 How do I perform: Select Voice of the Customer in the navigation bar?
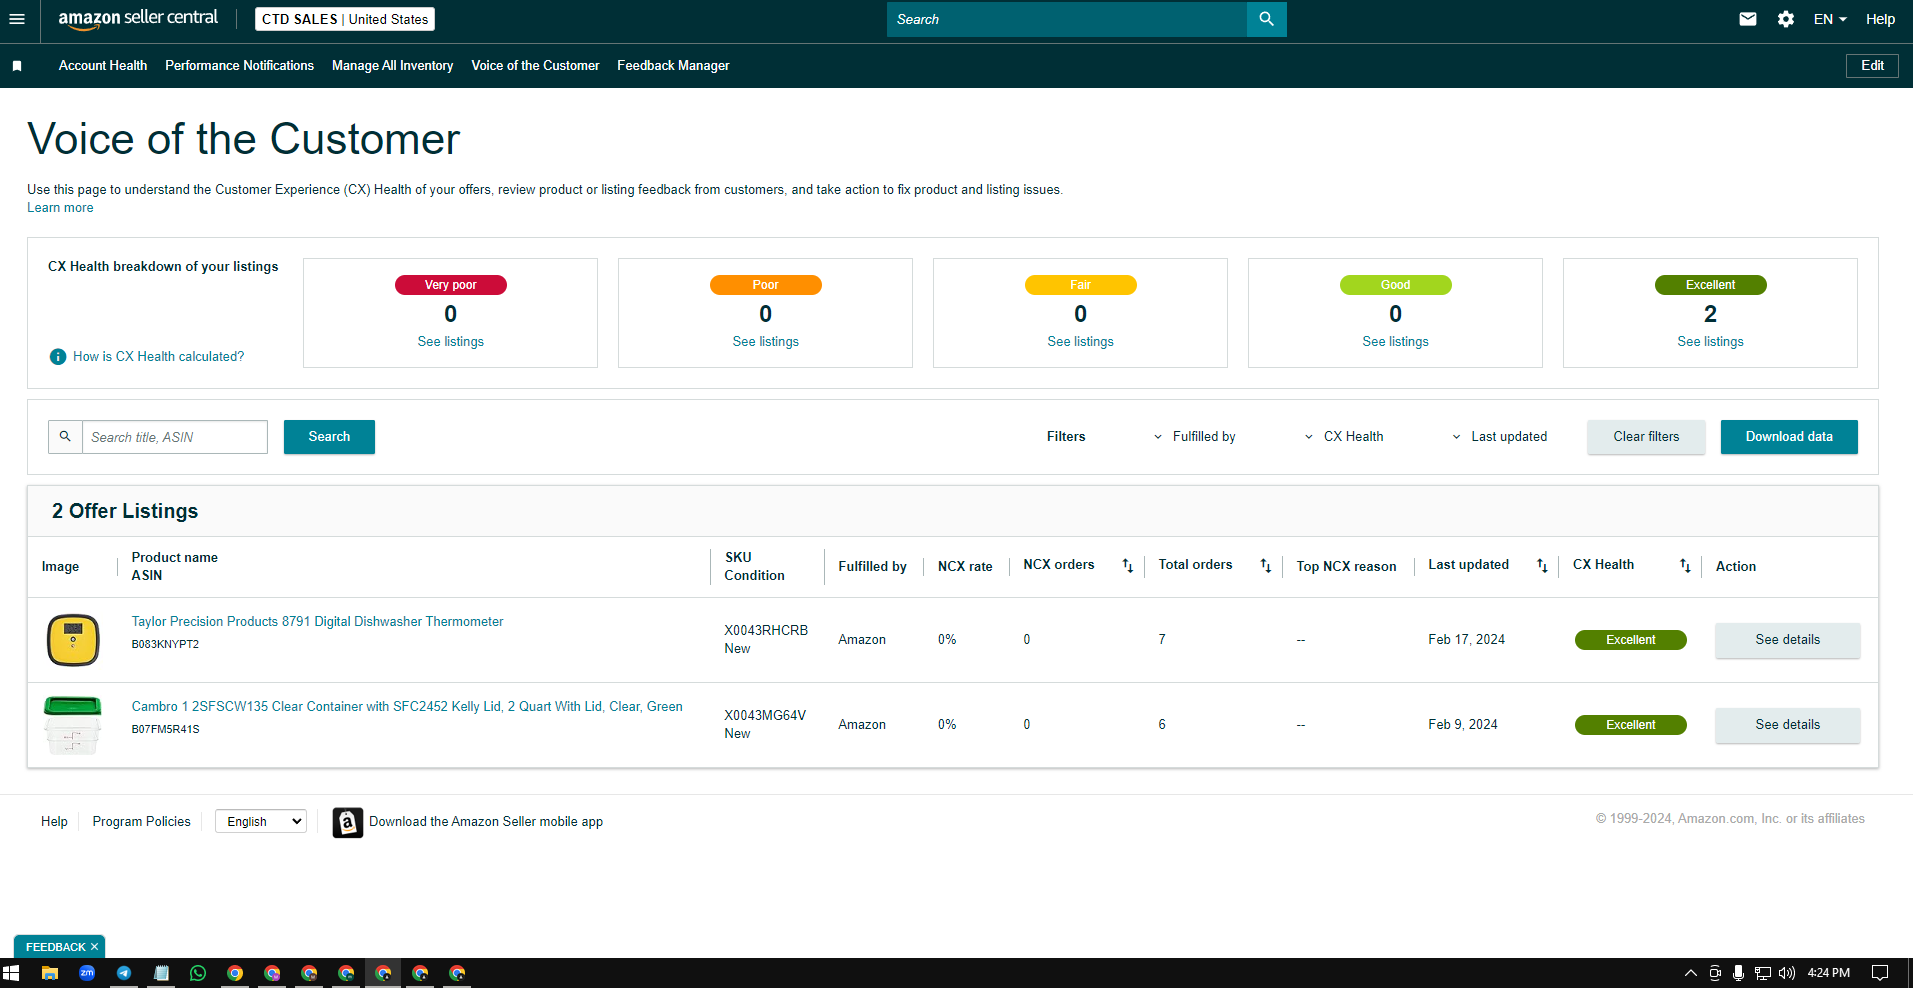535,66
